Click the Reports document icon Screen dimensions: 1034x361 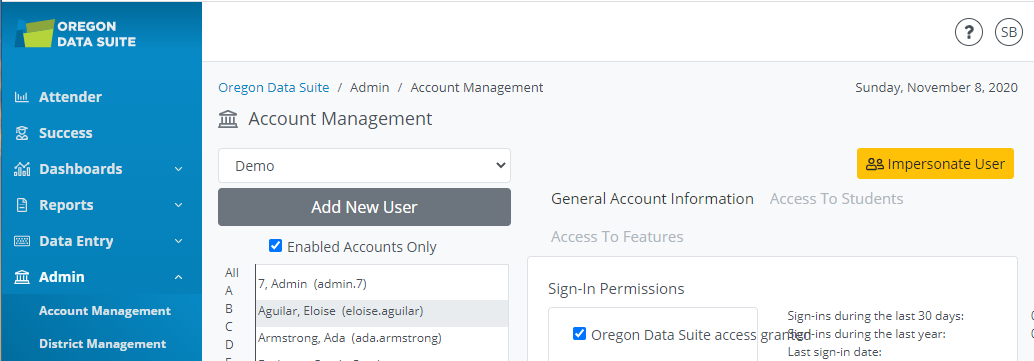coord(22,205)
